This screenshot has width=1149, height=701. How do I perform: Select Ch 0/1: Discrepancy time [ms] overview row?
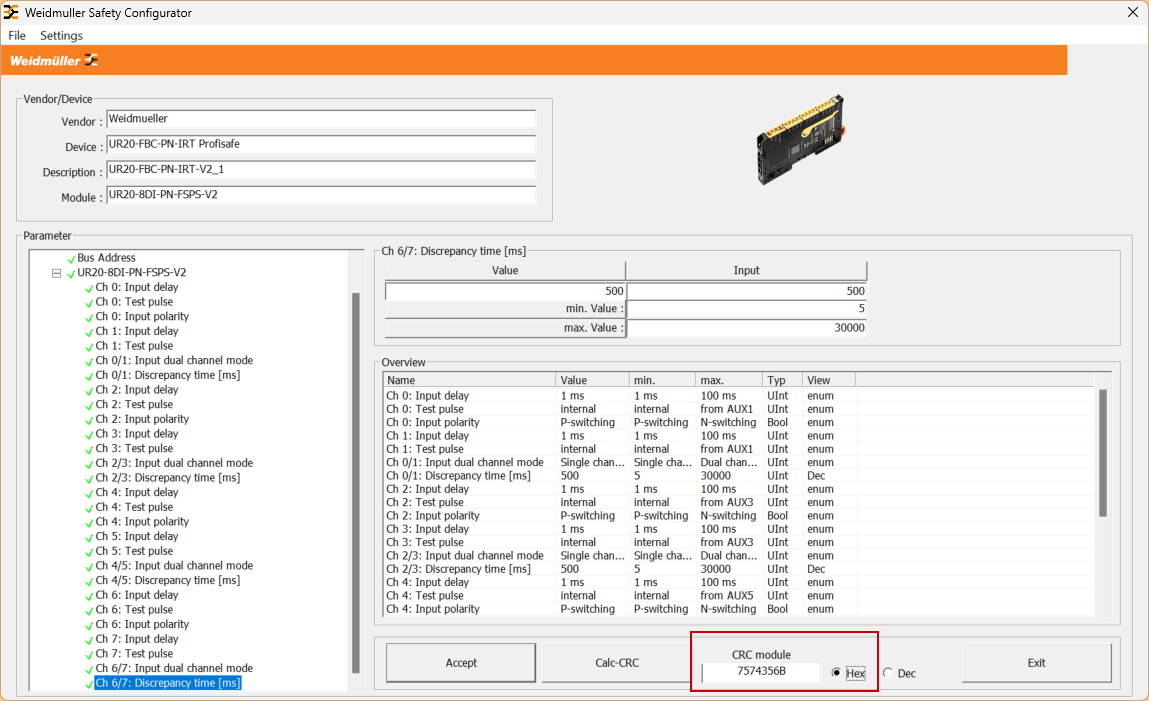pos(738,475)
